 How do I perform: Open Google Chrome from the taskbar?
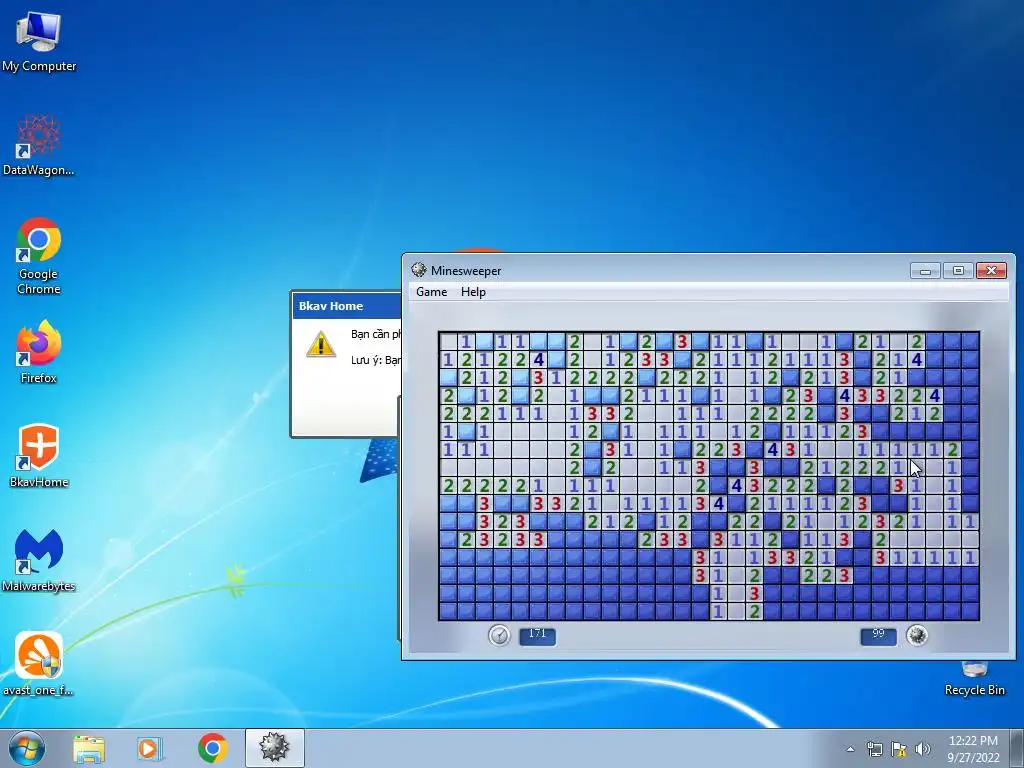(x=212, y=748)
